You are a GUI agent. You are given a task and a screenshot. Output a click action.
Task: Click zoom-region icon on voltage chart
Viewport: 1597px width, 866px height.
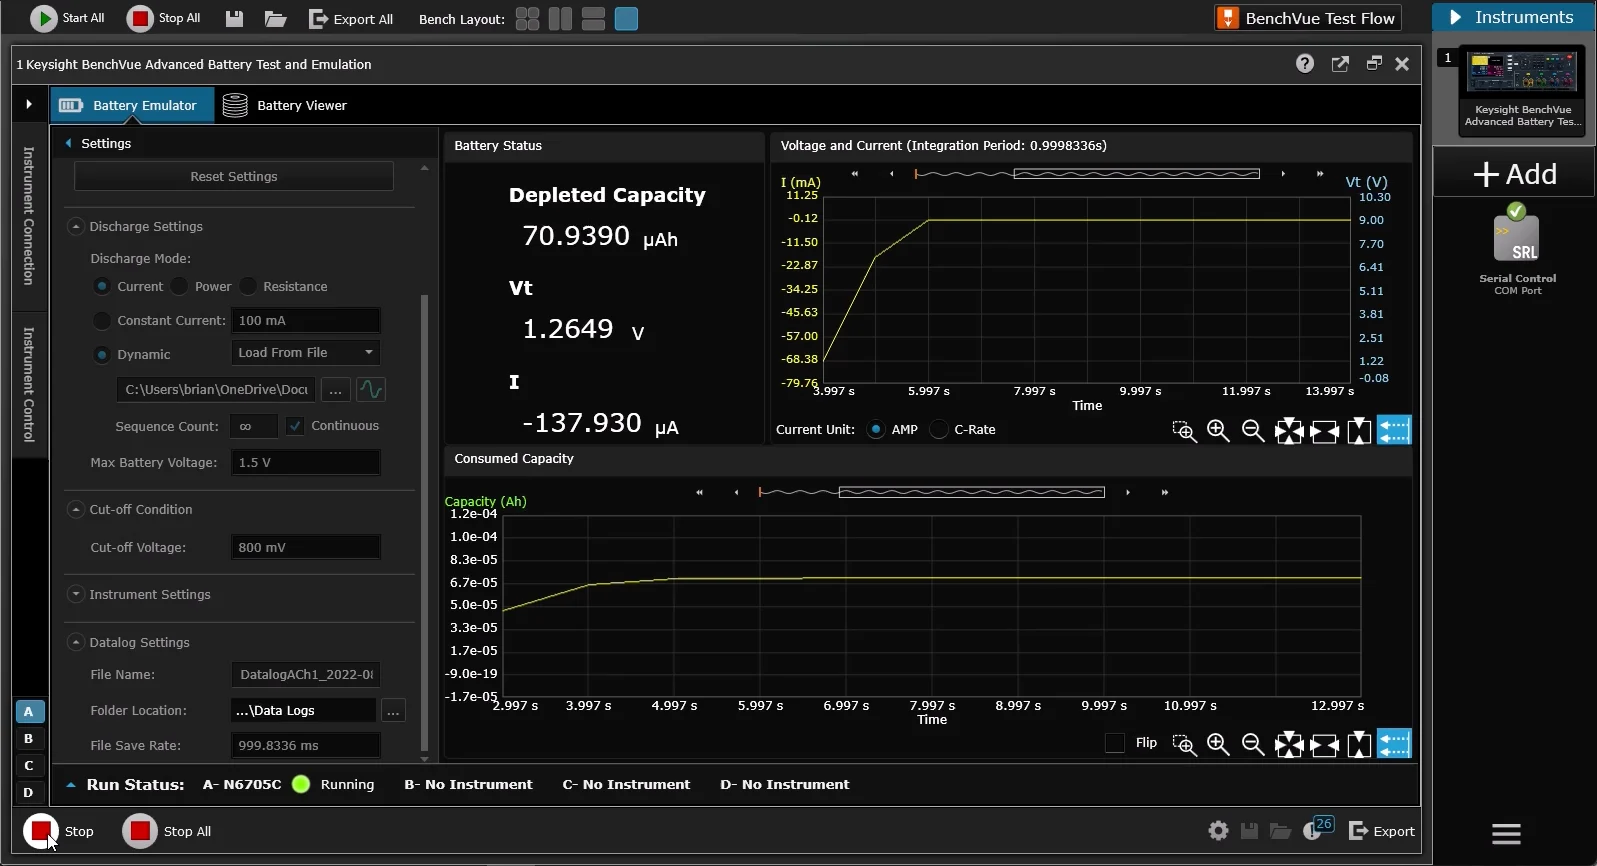tap(1184, 430)
